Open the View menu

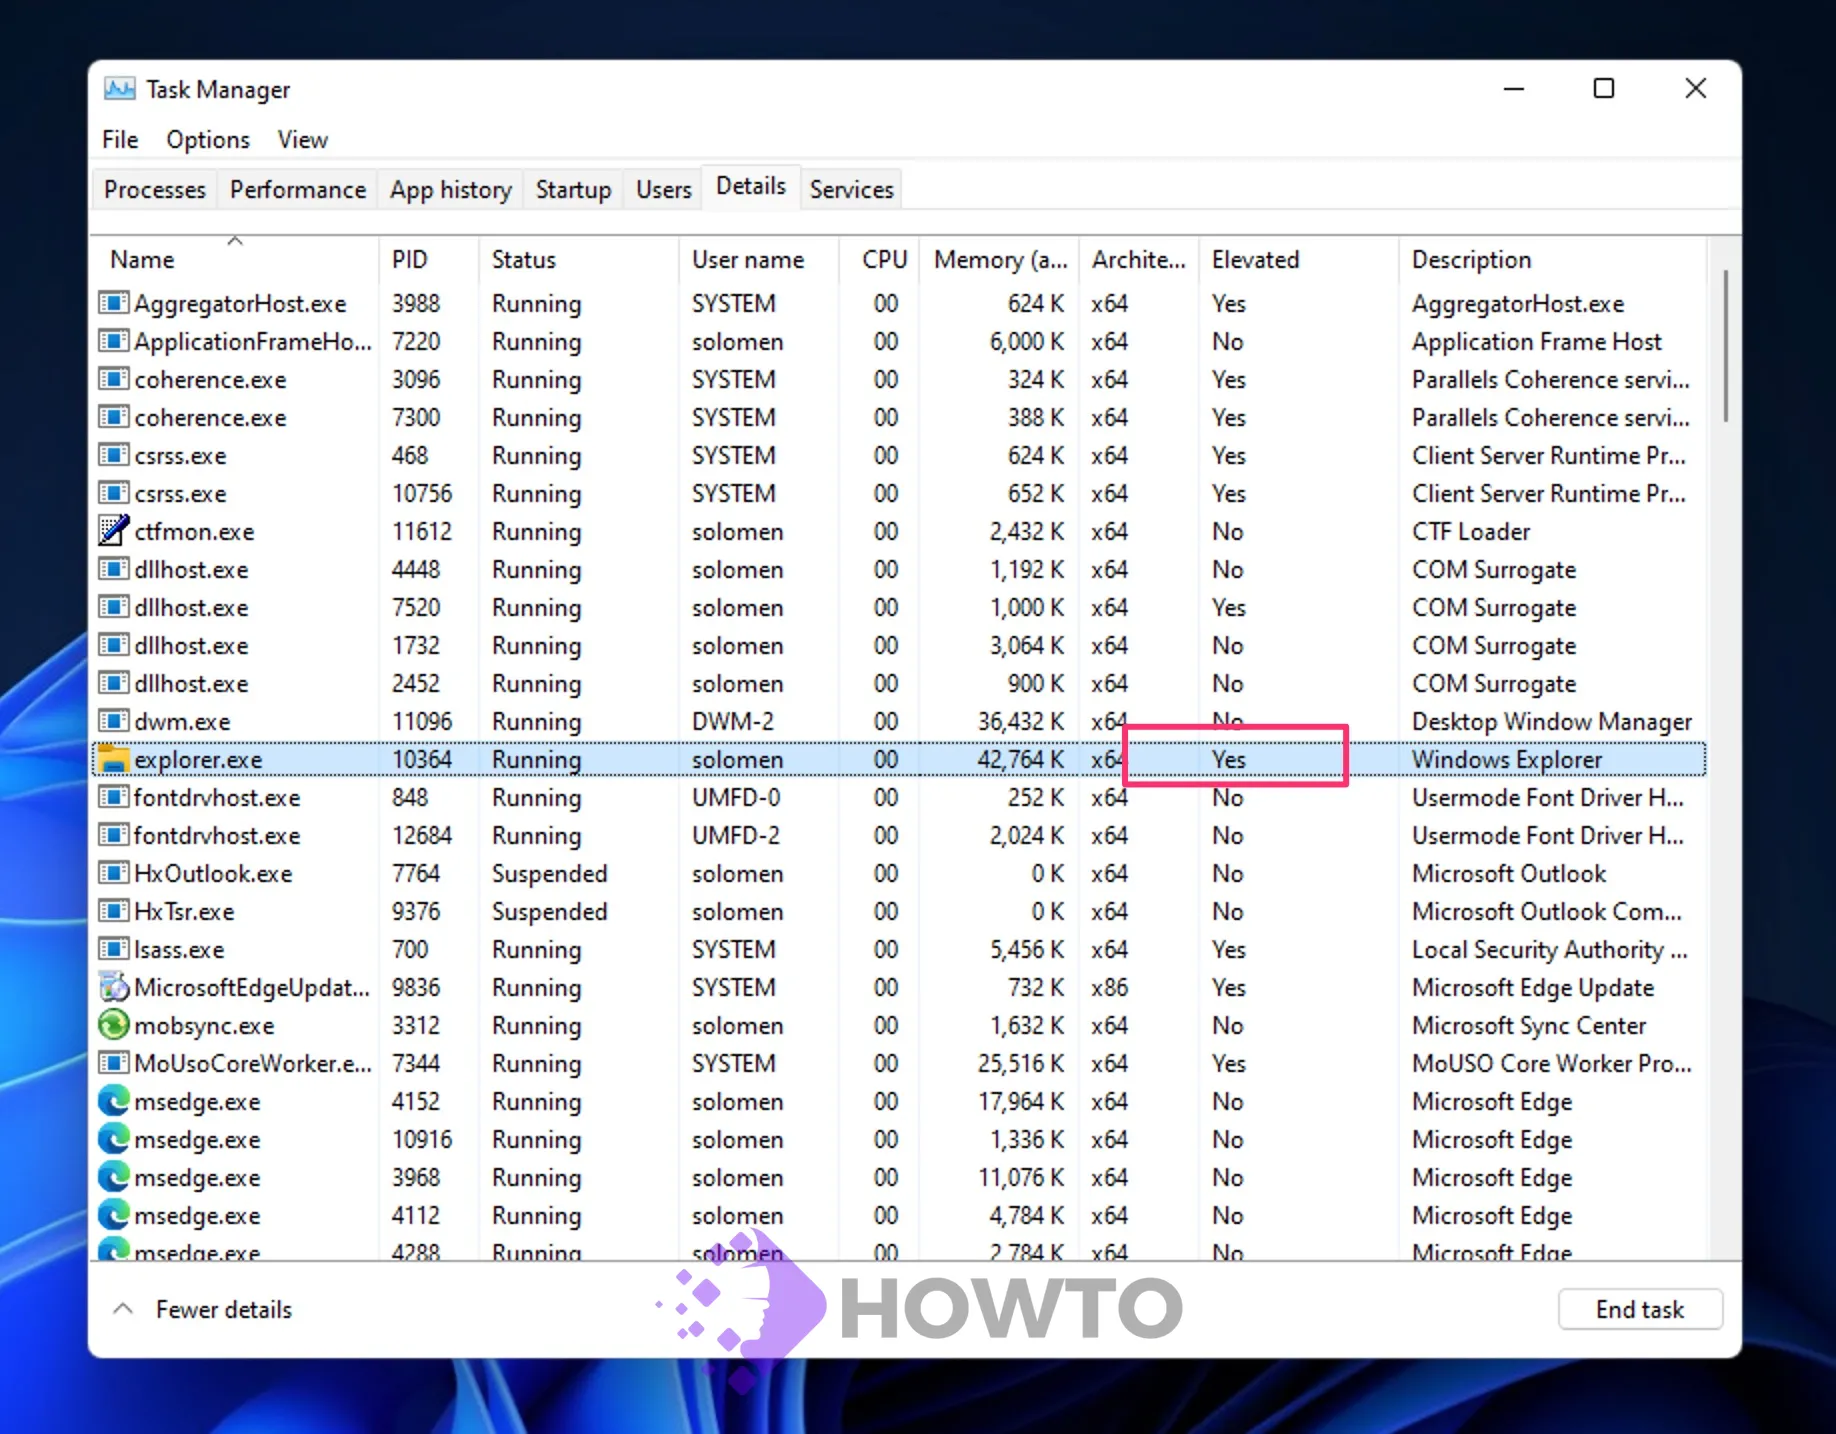(303, 139)
